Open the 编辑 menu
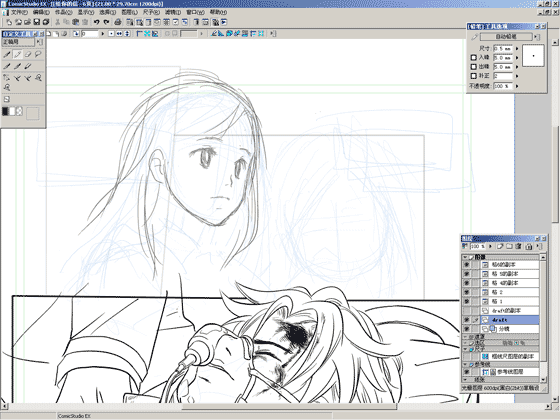This screenshot has width=560, height=420. 41,12
